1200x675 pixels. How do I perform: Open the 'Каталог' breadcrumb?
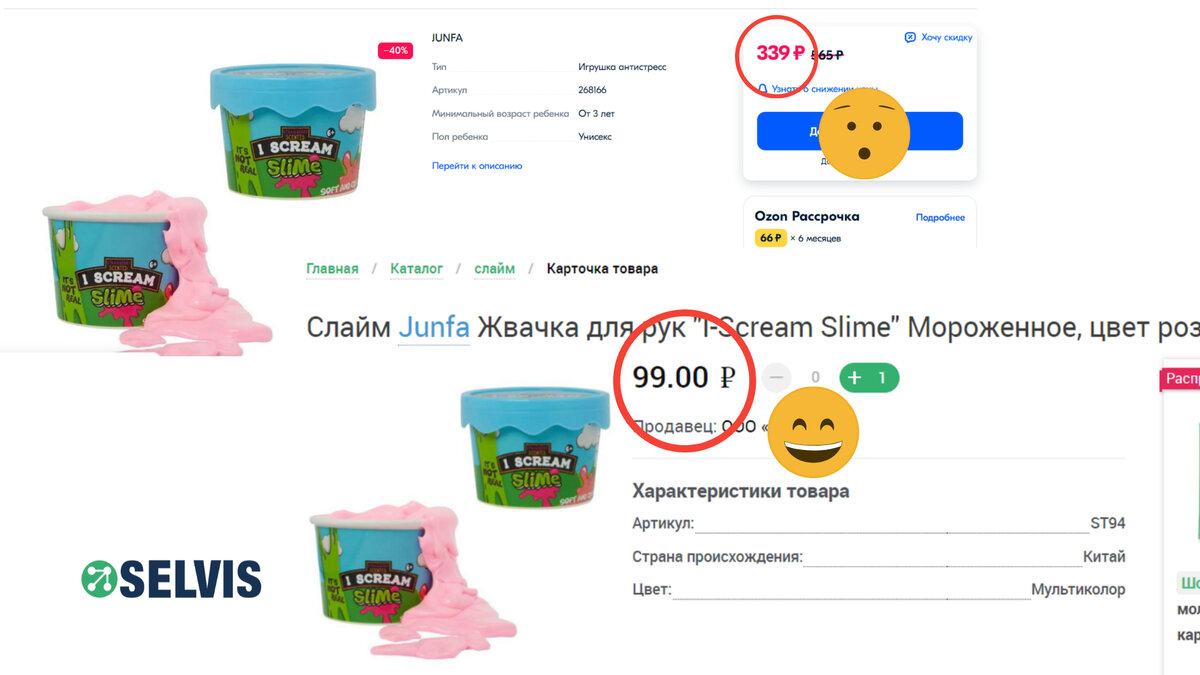click(416, 269)
